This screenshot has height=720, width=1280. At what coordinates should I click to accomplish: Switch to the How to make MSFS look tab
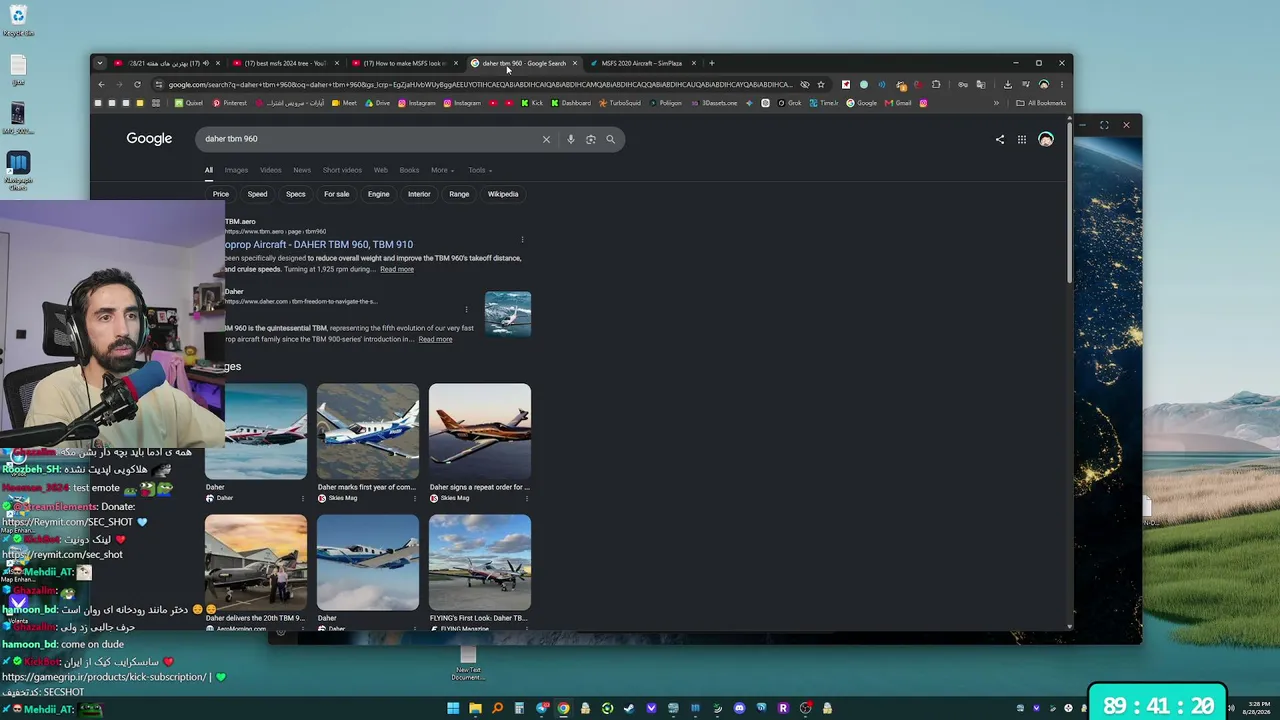[404, 63]
